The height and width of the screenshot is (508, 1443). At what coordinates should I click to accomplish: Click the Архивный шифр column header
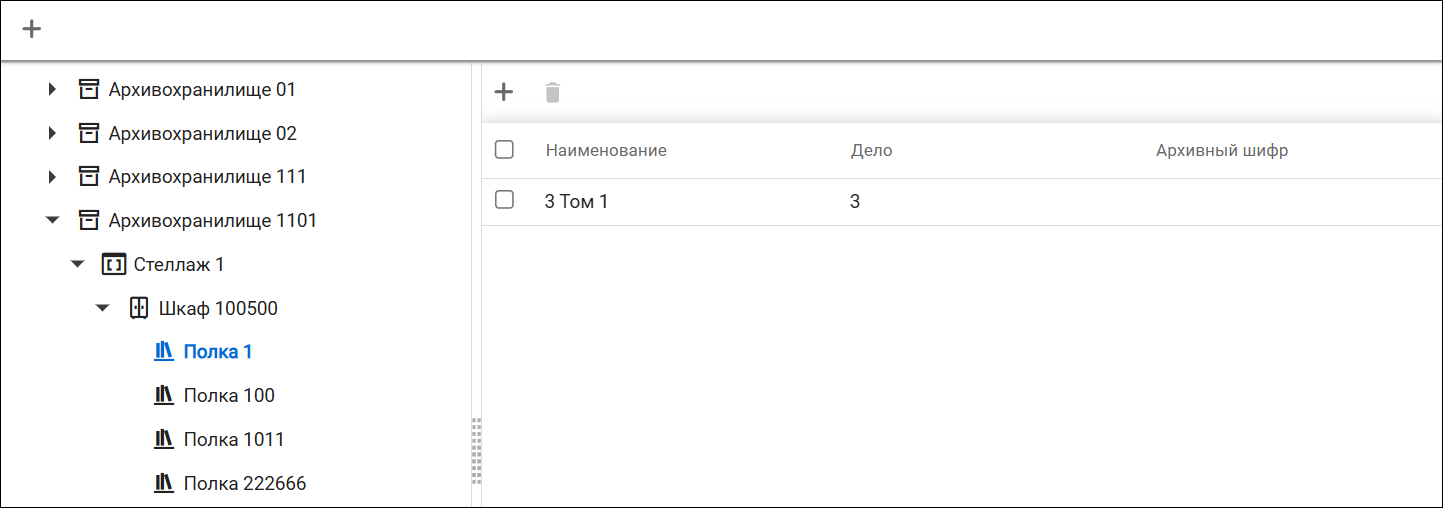tap(1222, 150)
